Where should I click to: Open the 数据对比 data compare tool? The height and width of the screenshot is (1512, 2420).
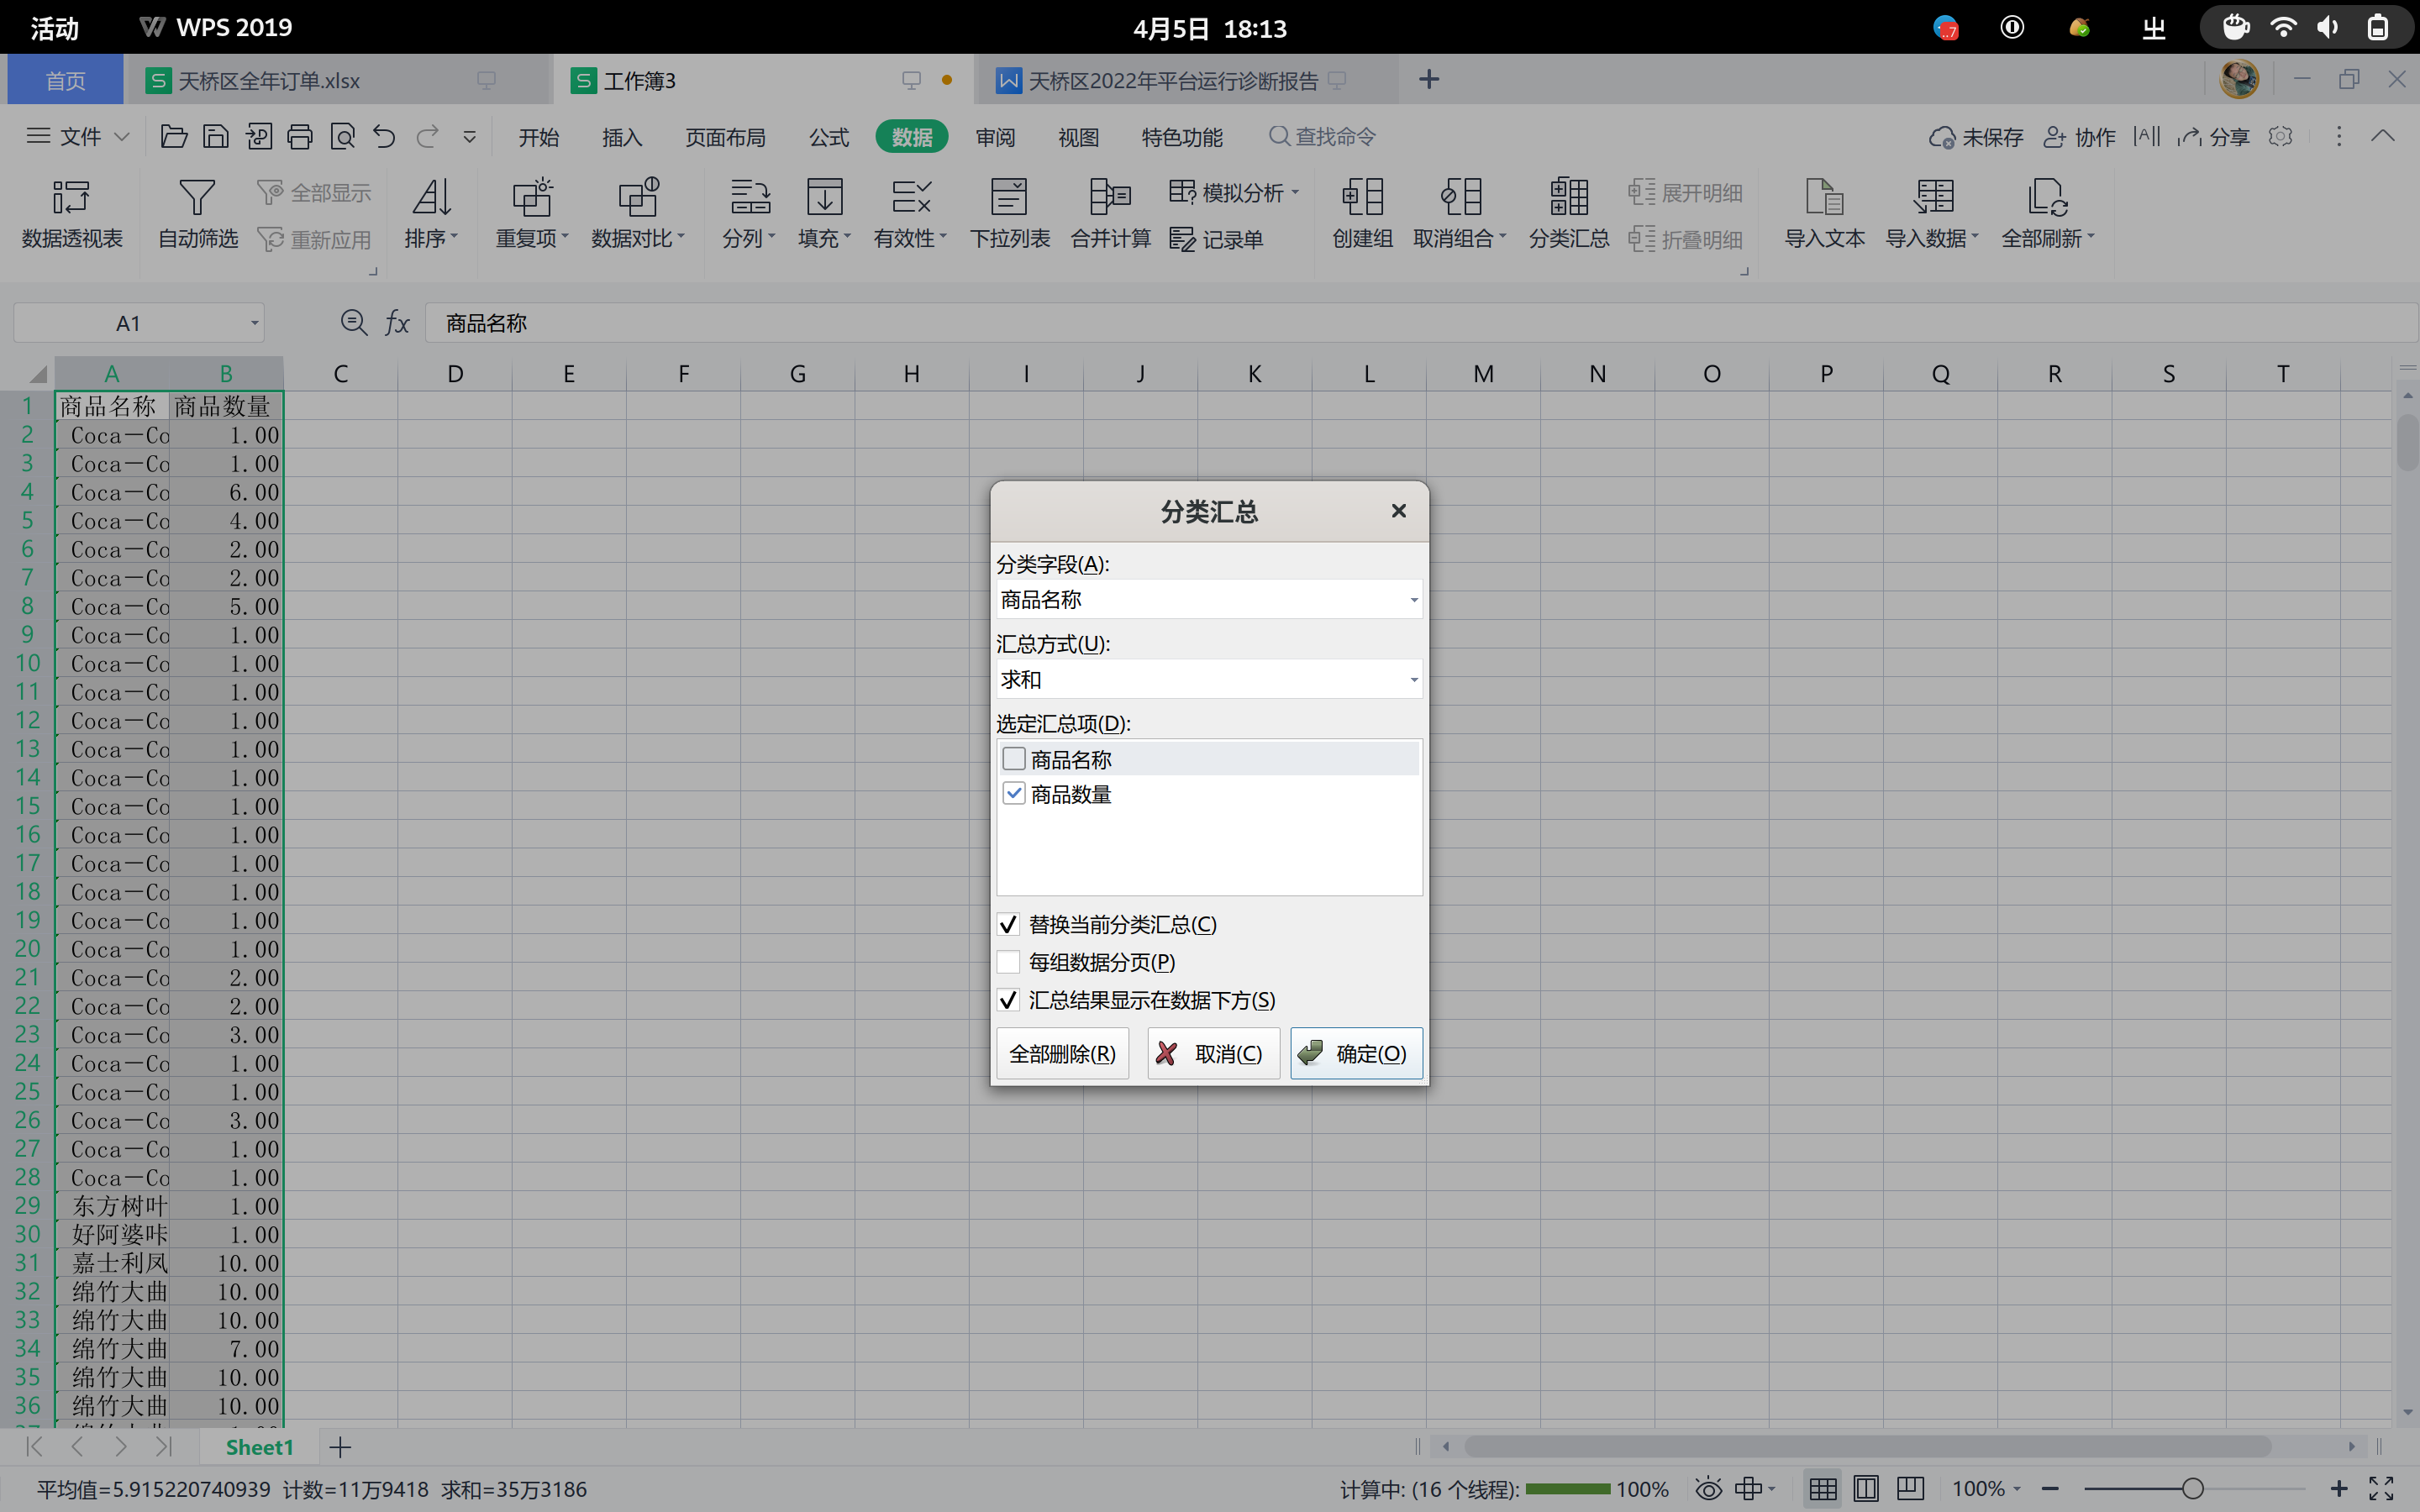pos(638,213)
